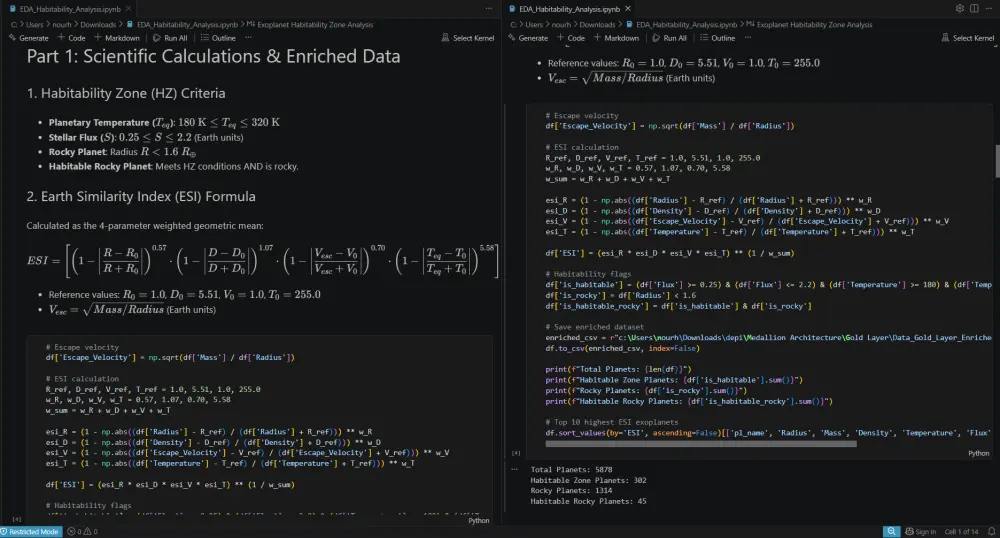Viewport: 1000px width, 538px height.
Task: Click Generate icon in left editor toolbar
Action: 12,38
